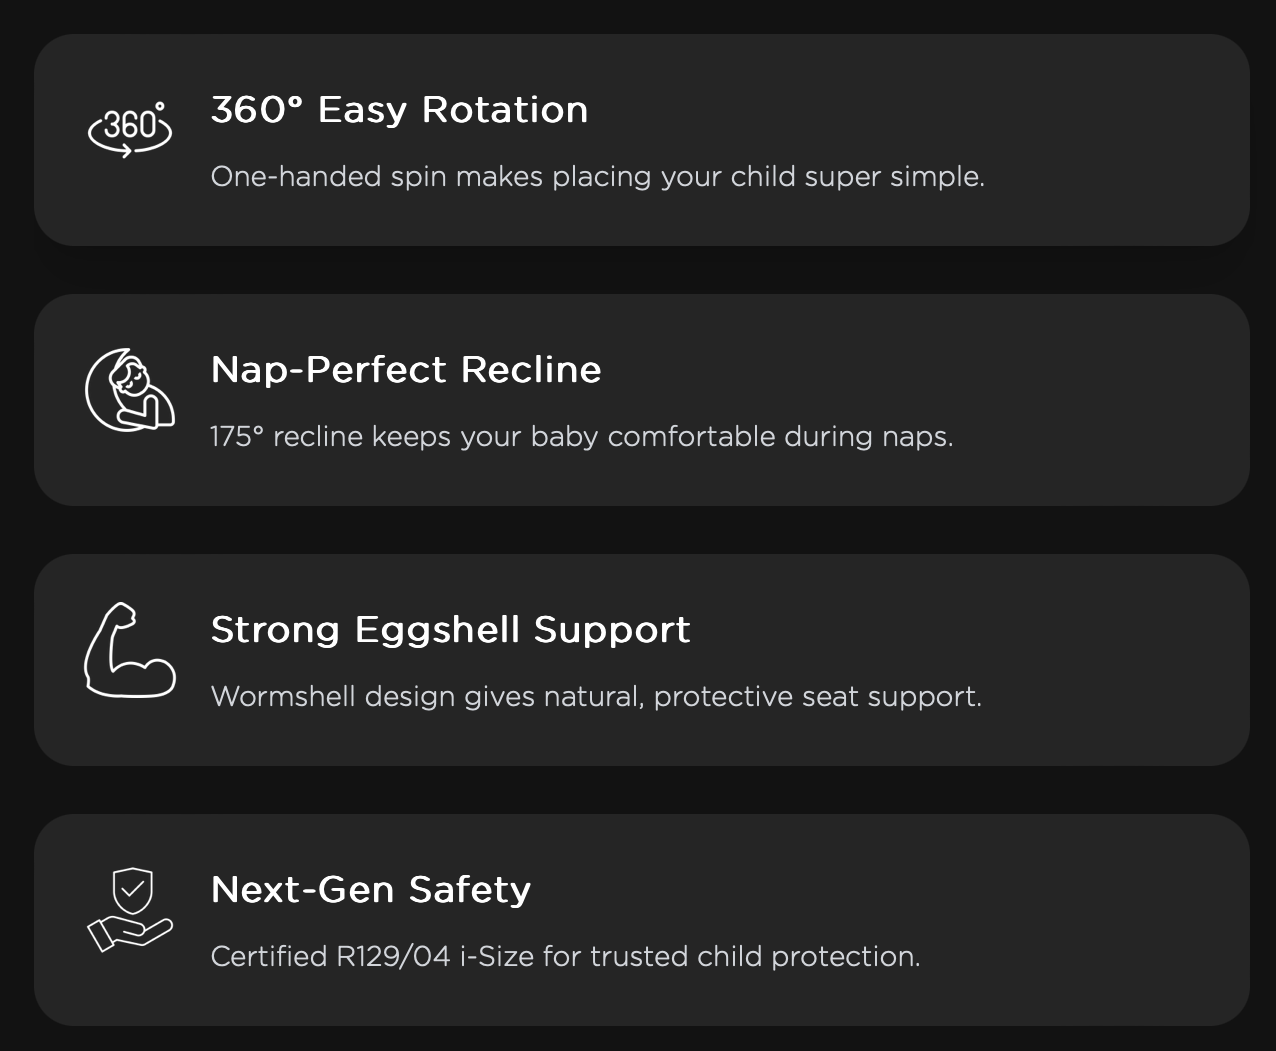Click the 360 degree rotation icon
Image resolution: width=1276 pixels, height=1051 pixels.
coord(130,129)
